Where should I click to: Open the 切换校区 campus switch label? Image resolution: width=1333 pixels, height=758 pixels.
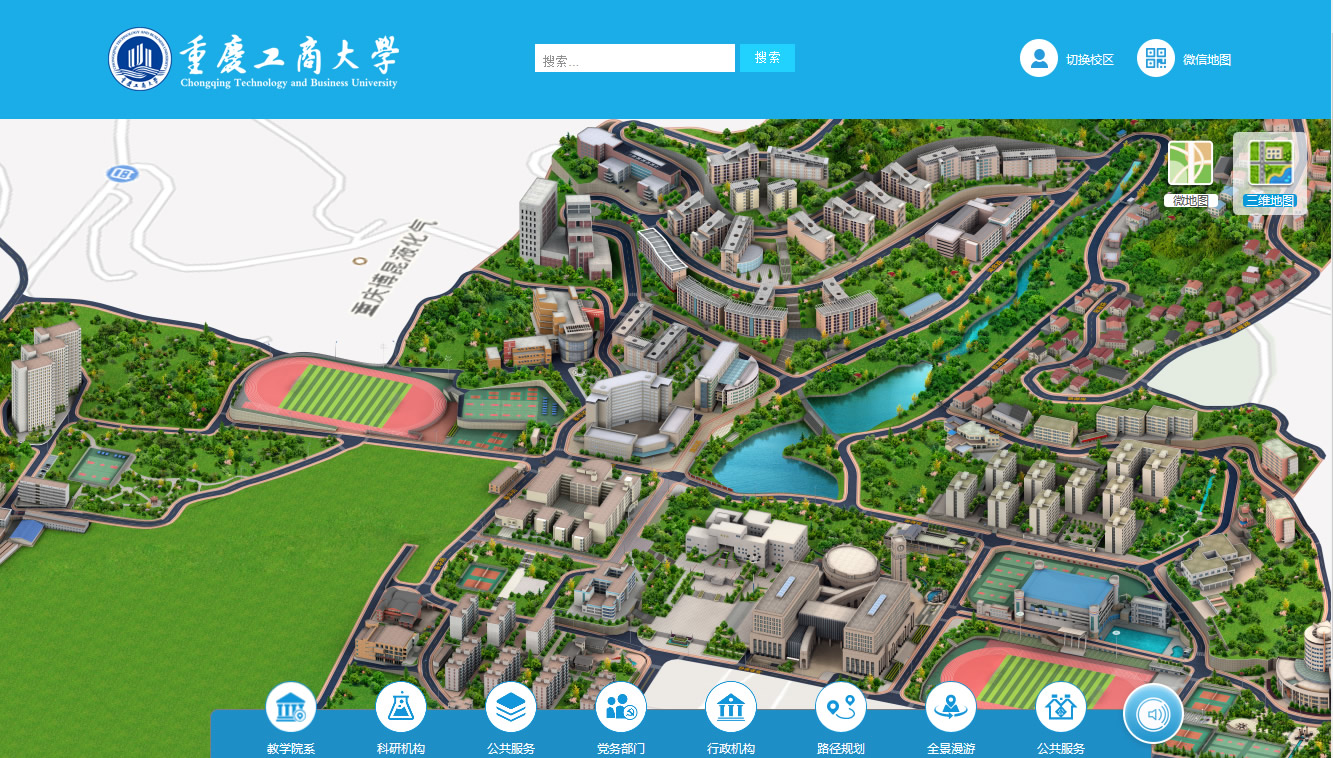1090,60
